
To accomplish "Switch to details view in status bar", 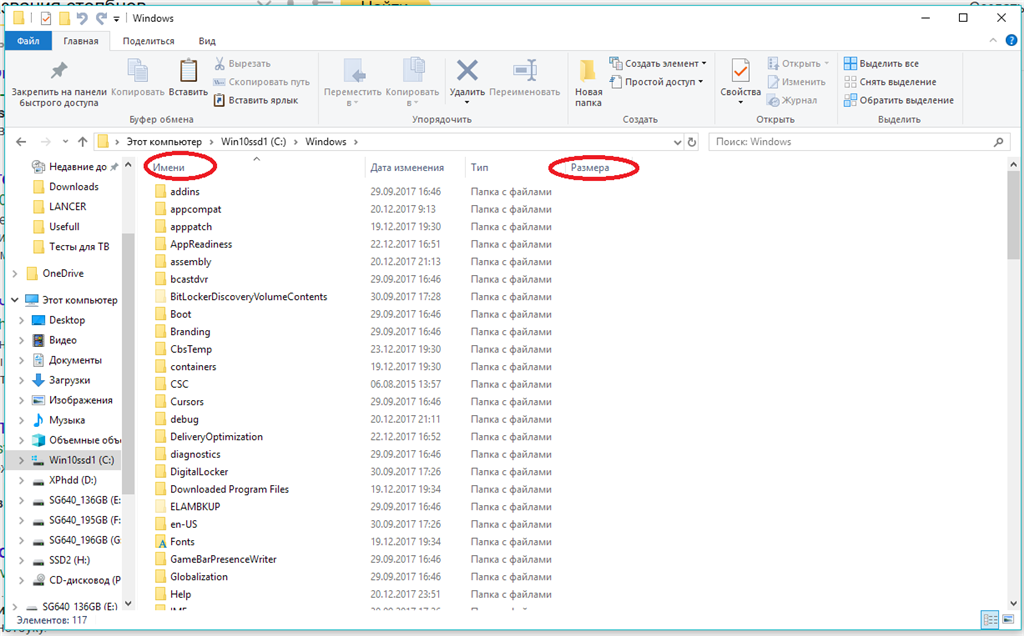I will (x=990, y=620).
